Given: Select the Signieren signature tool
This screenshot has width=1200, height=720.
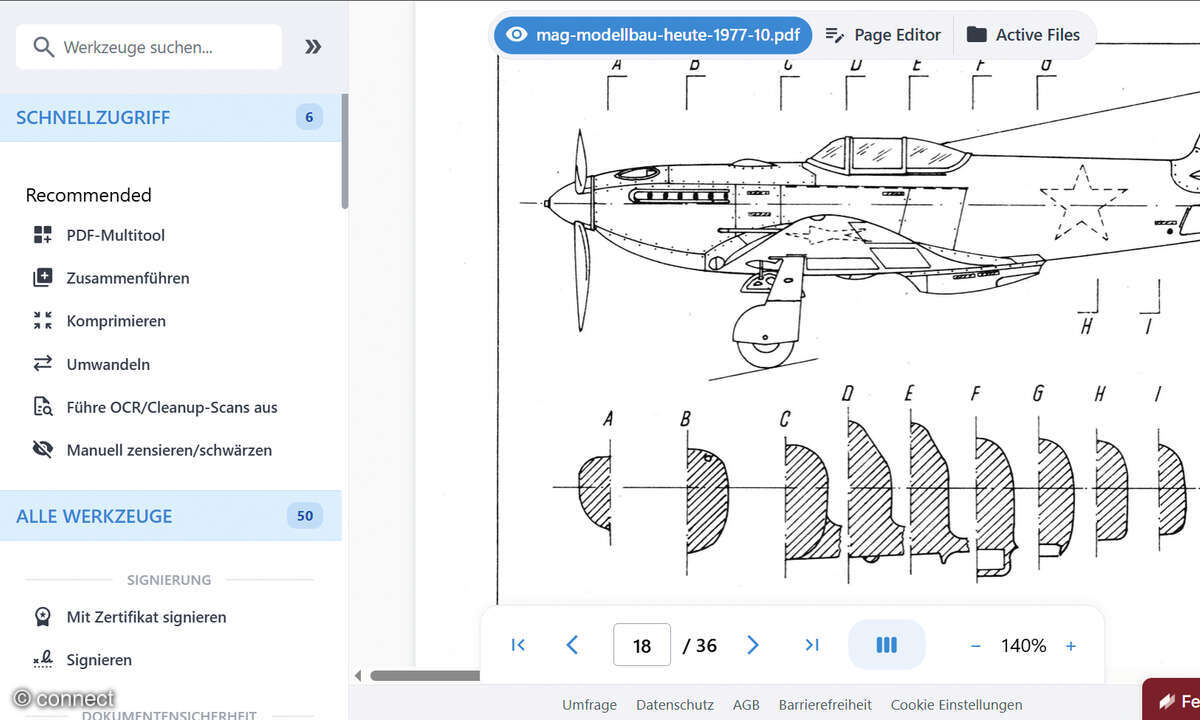Looking at the screenshot, I should point(99,660).
